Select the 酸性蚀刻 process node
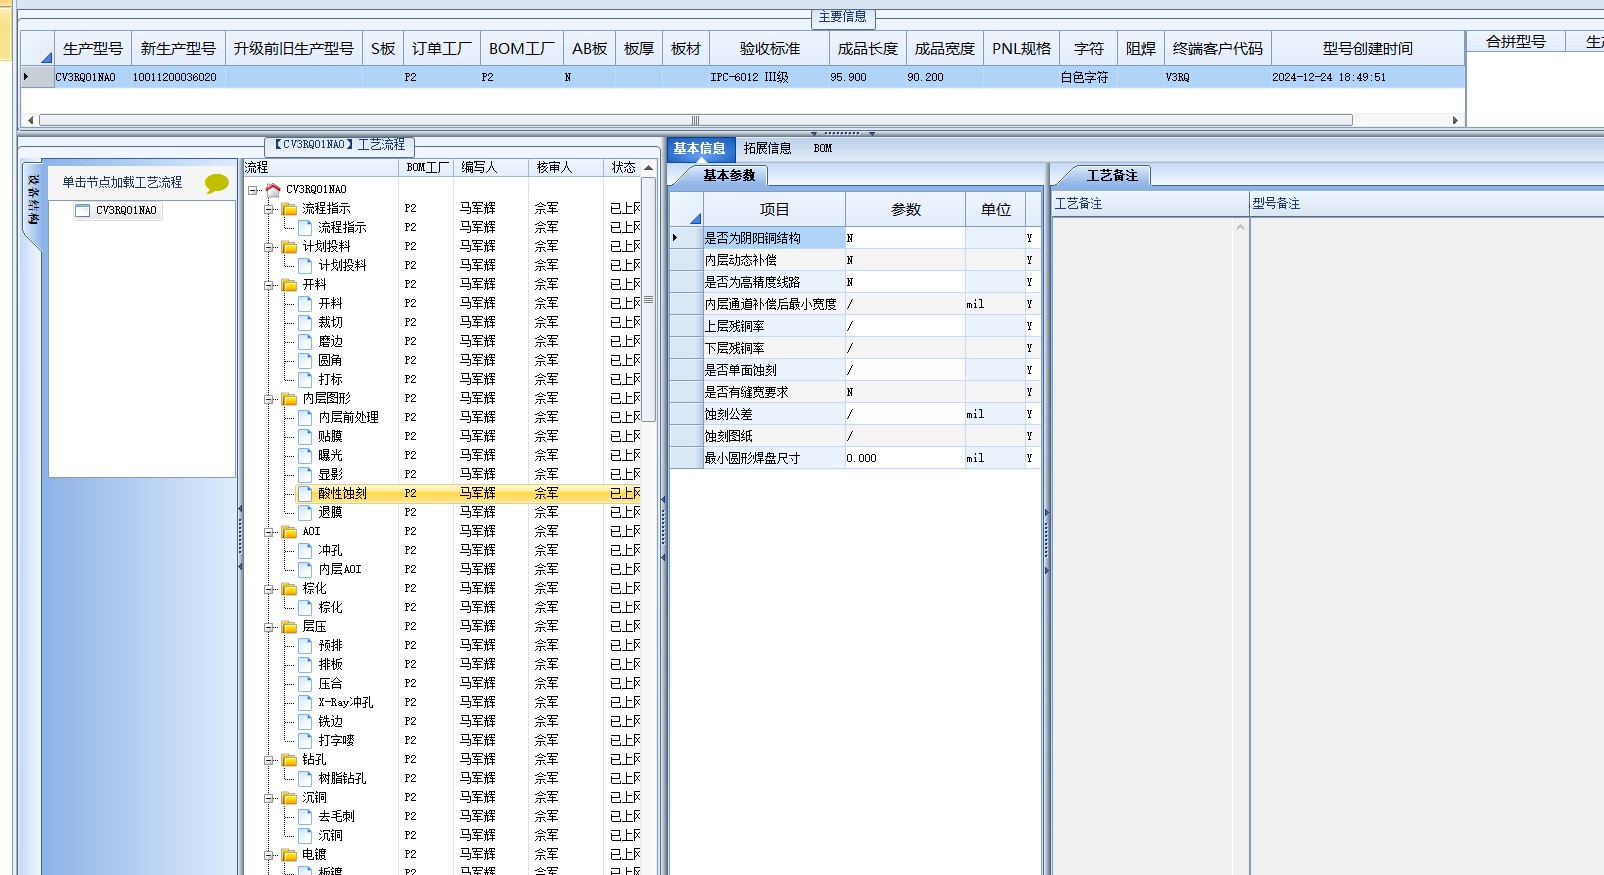Screen dimensions: 1604x875 click(342, 493)
